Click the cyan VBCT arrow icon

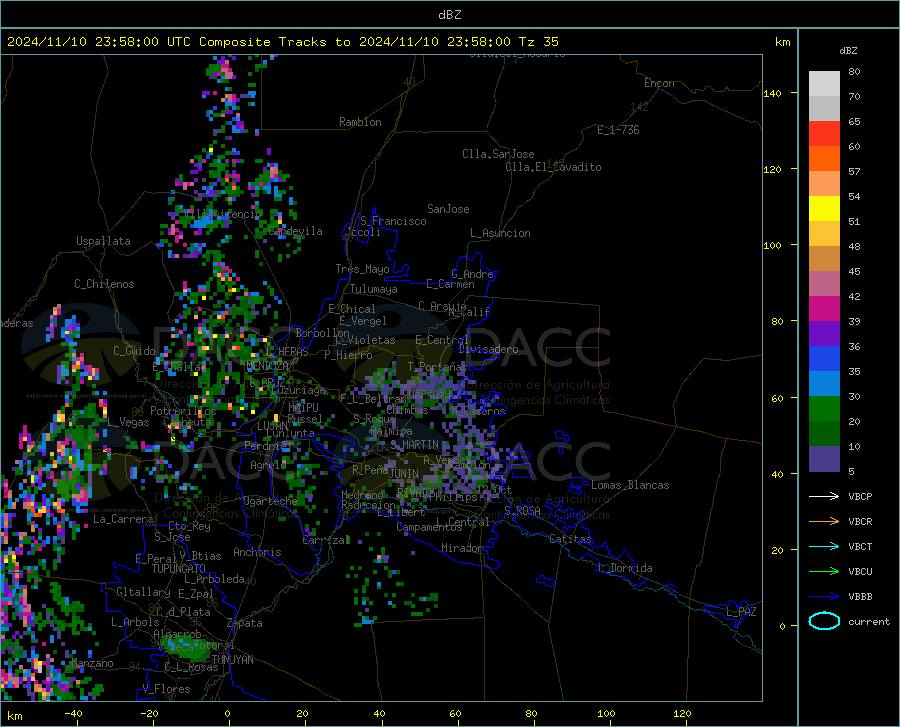(824, 546)
